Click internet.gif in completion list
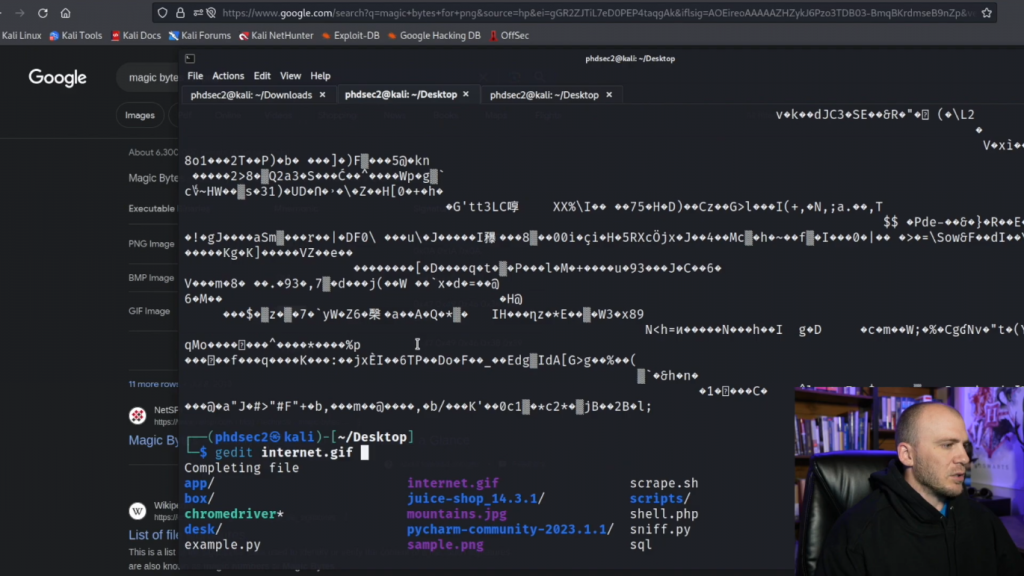 [x=453, y=483]
